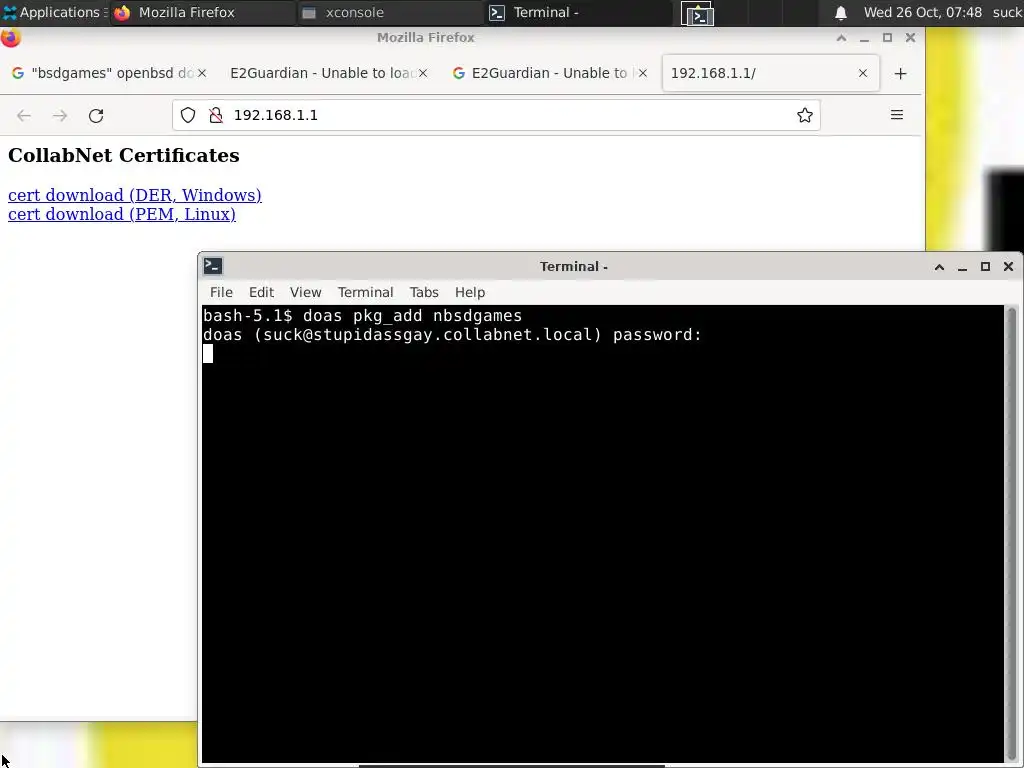Close the Firefox window
The width and height of the screenshot is (1024, 768).
click(910, 38)
